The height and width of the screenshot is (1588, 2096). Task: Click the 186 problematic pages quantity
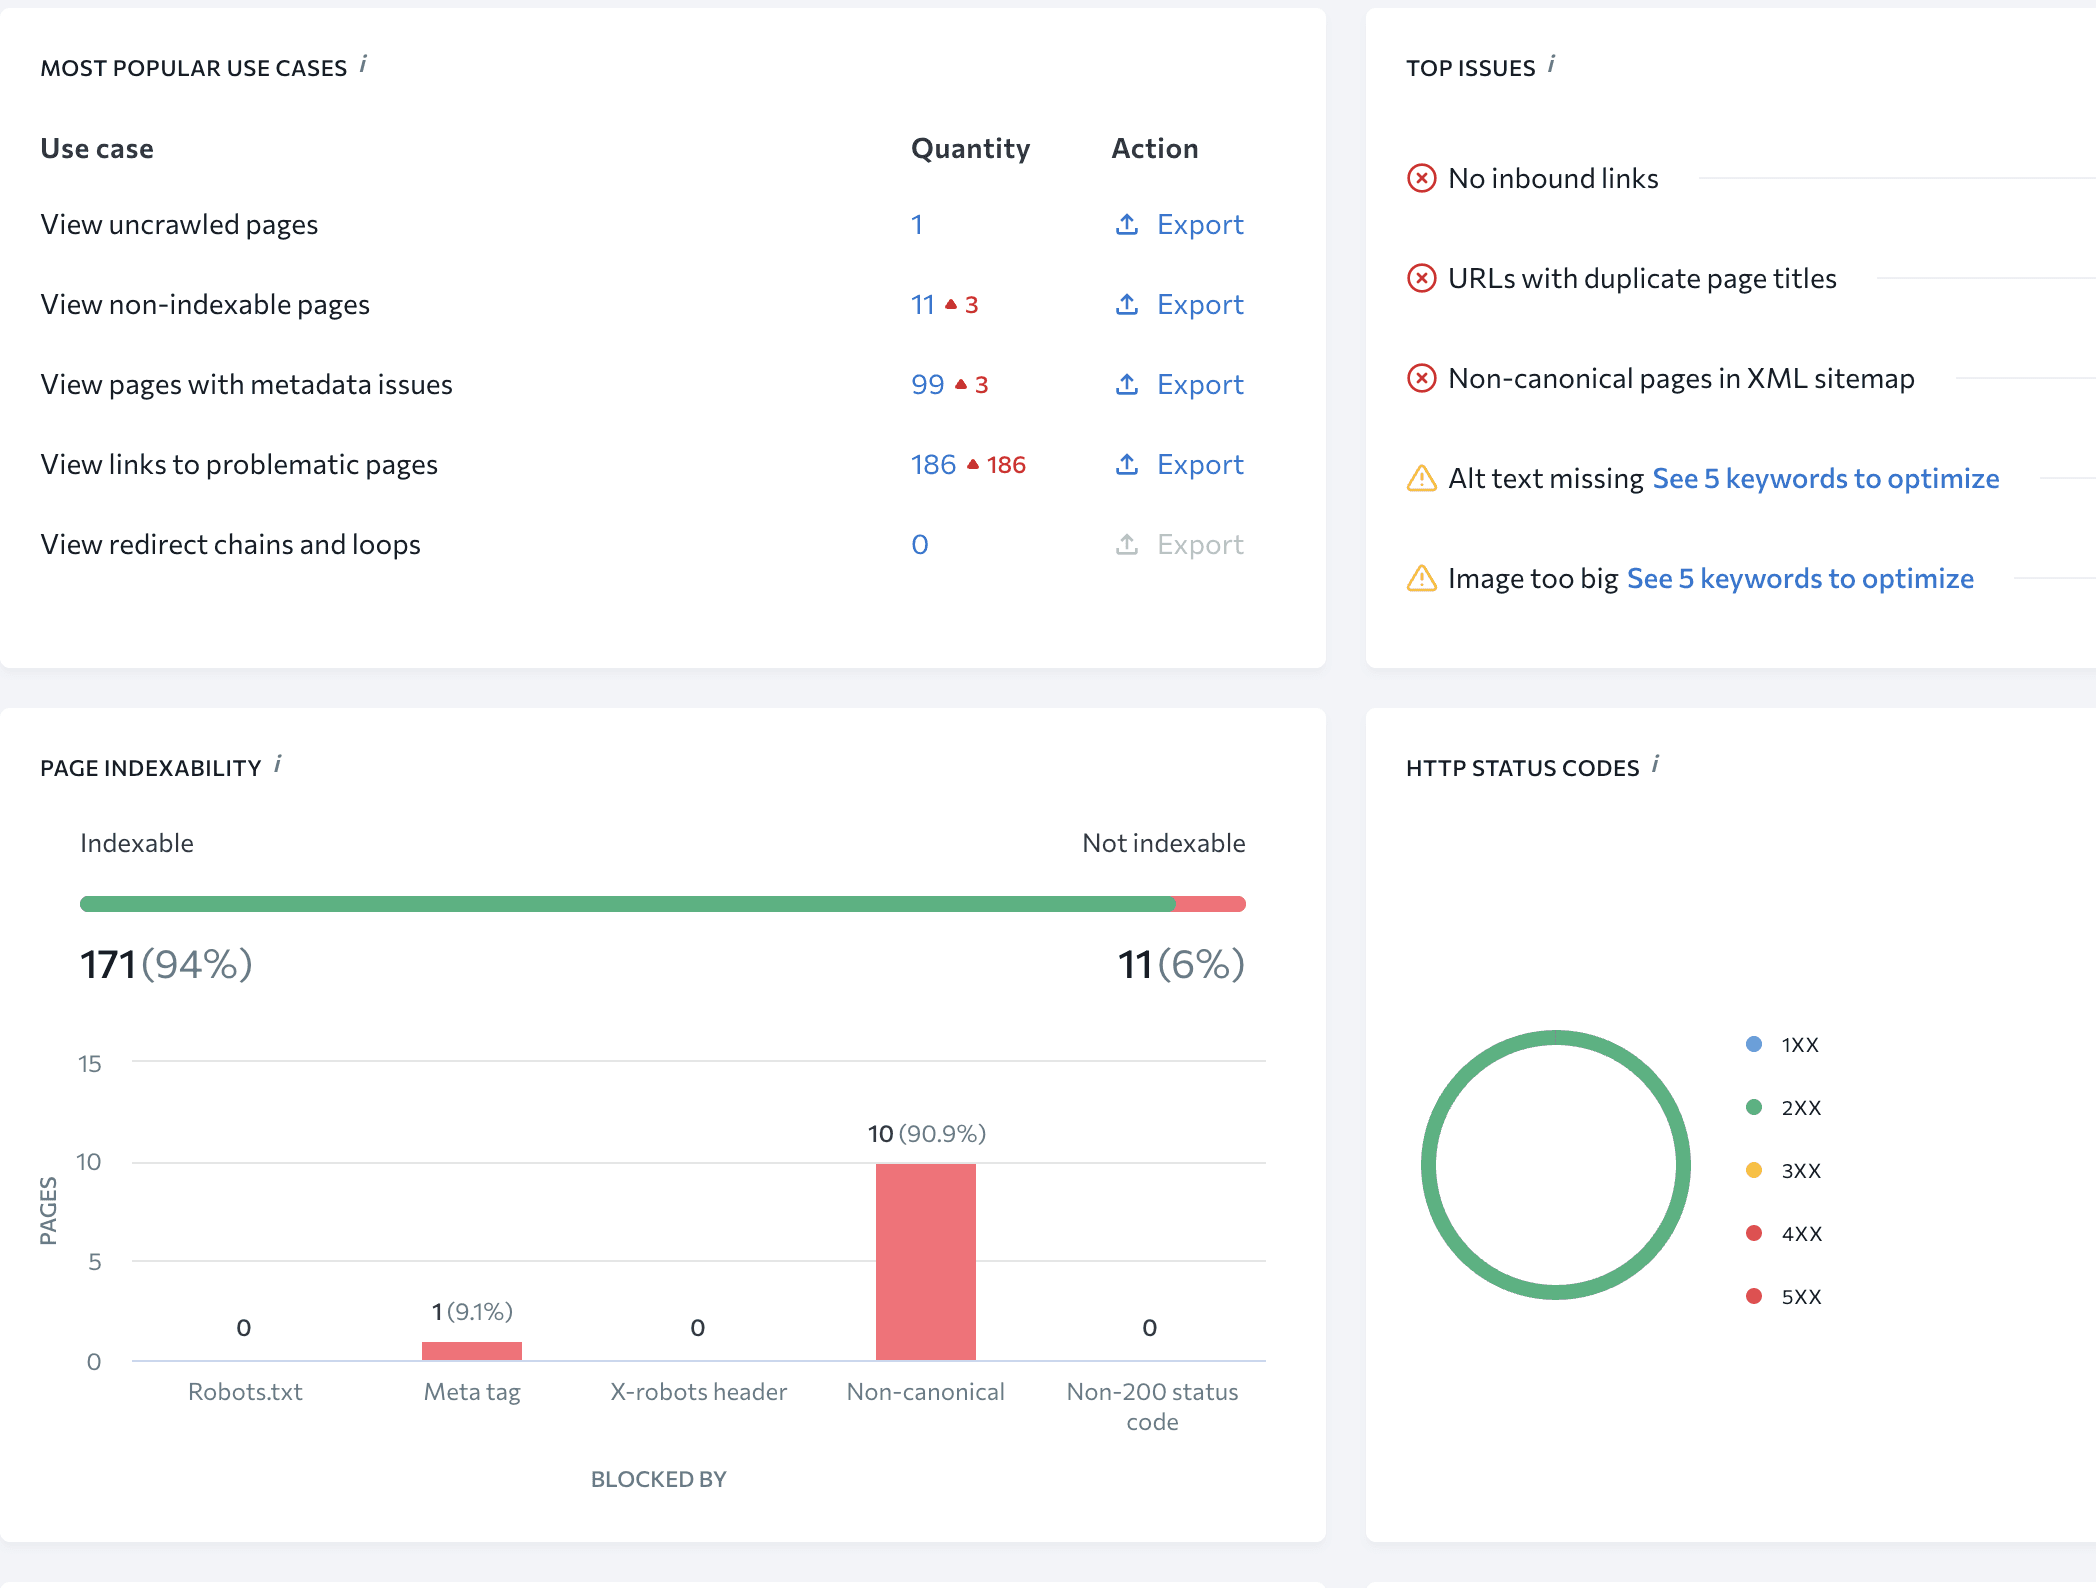click(933, 464)
